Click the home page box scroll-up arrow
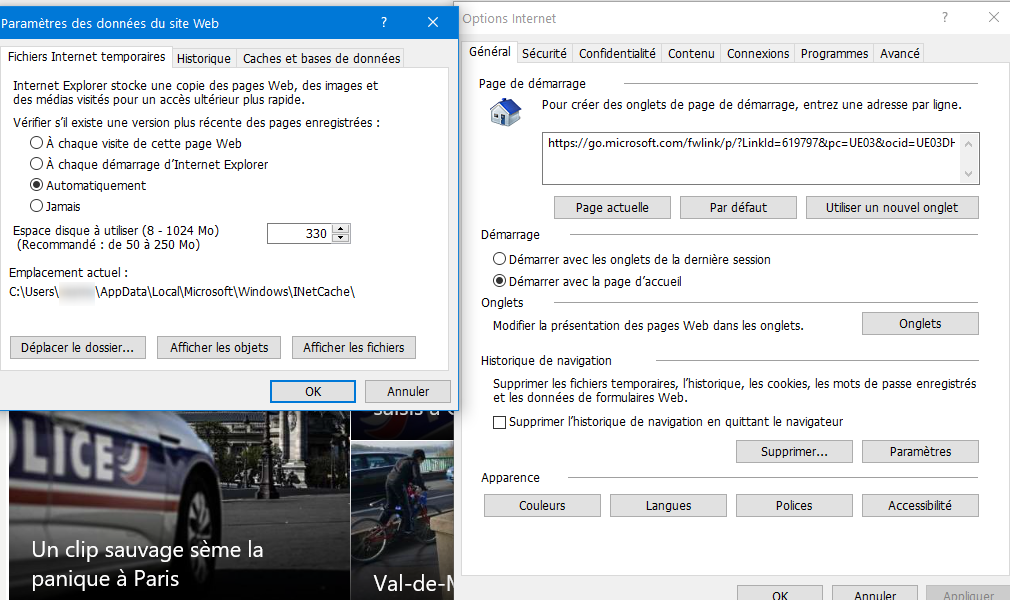Image resolution: width=1010 pixels, height=600 pixels. click(968, 144)
